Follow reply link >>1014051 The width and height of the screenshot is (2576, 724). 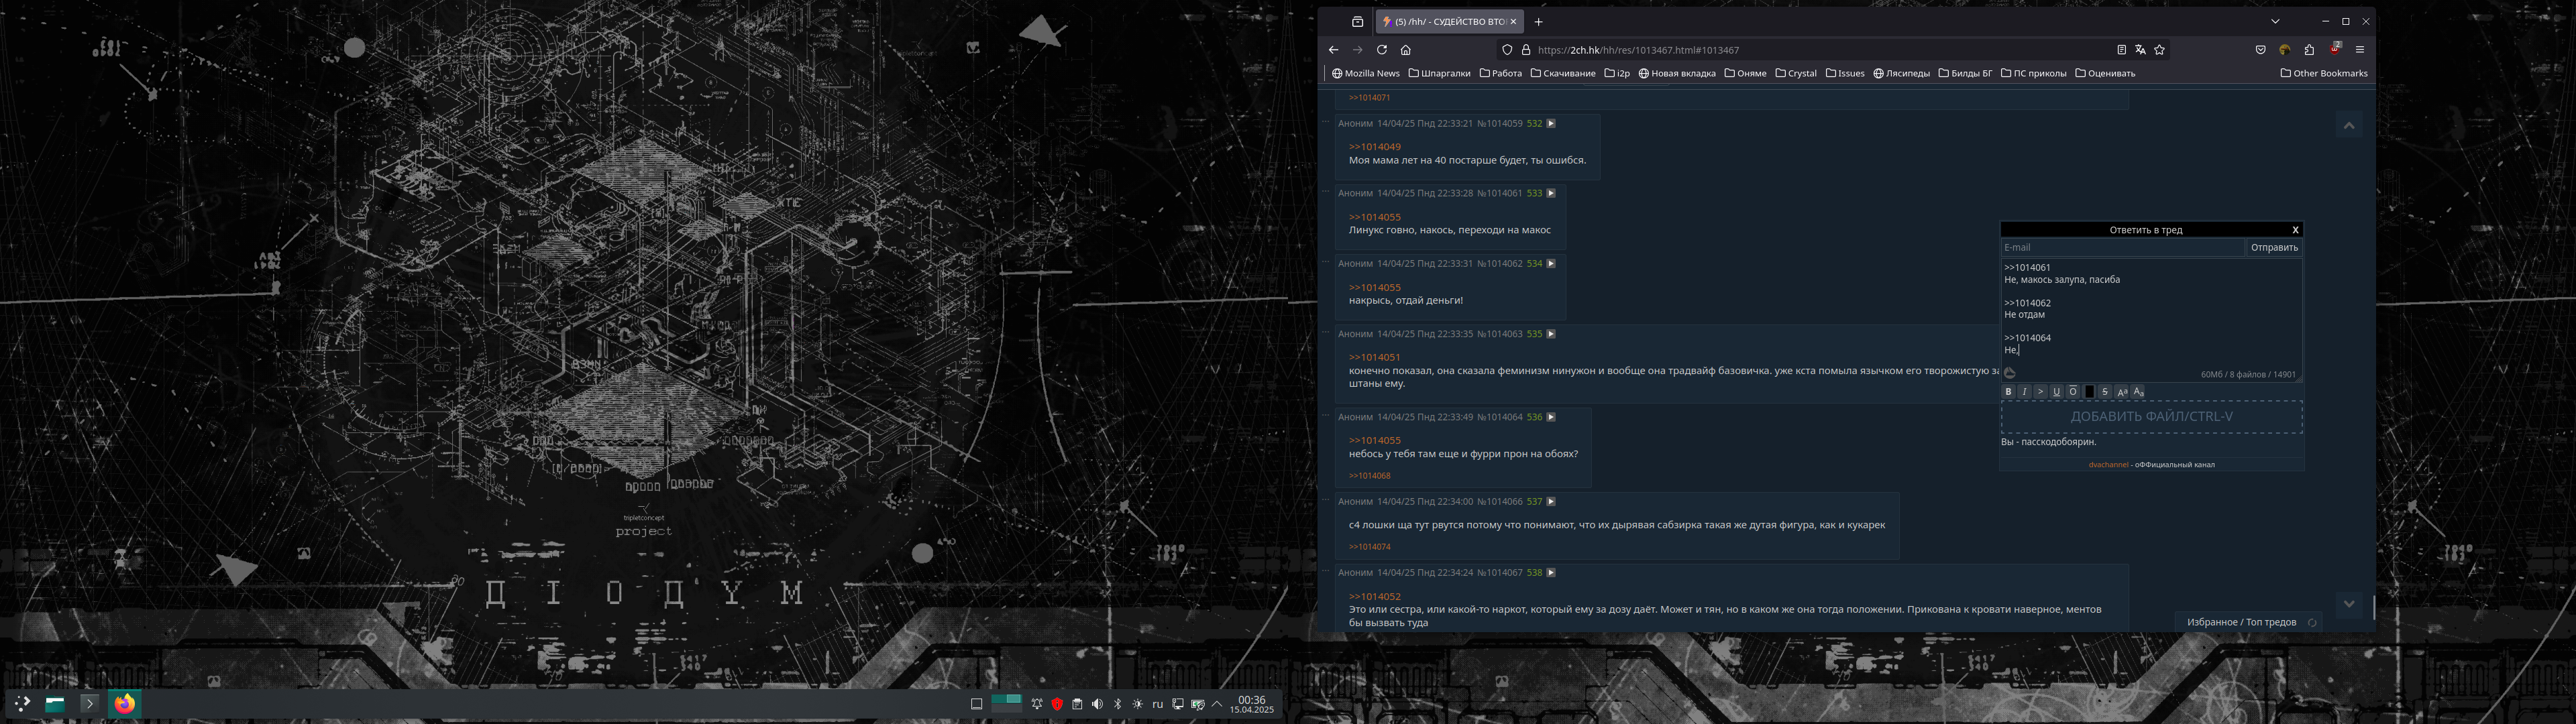pos(1374,358)
